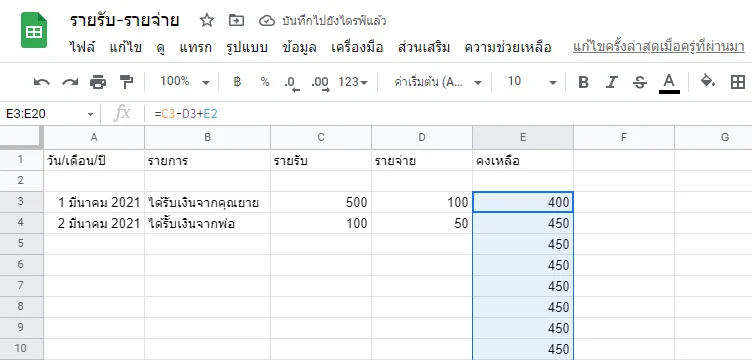This screenshot has height=360, width=752.
Task: Open the ข้อมูล menu
Action: (299, 47)
